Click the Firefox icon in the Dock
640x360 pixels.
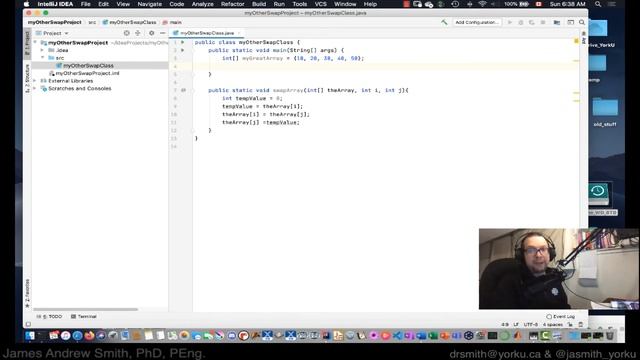[x=89, y=336]
